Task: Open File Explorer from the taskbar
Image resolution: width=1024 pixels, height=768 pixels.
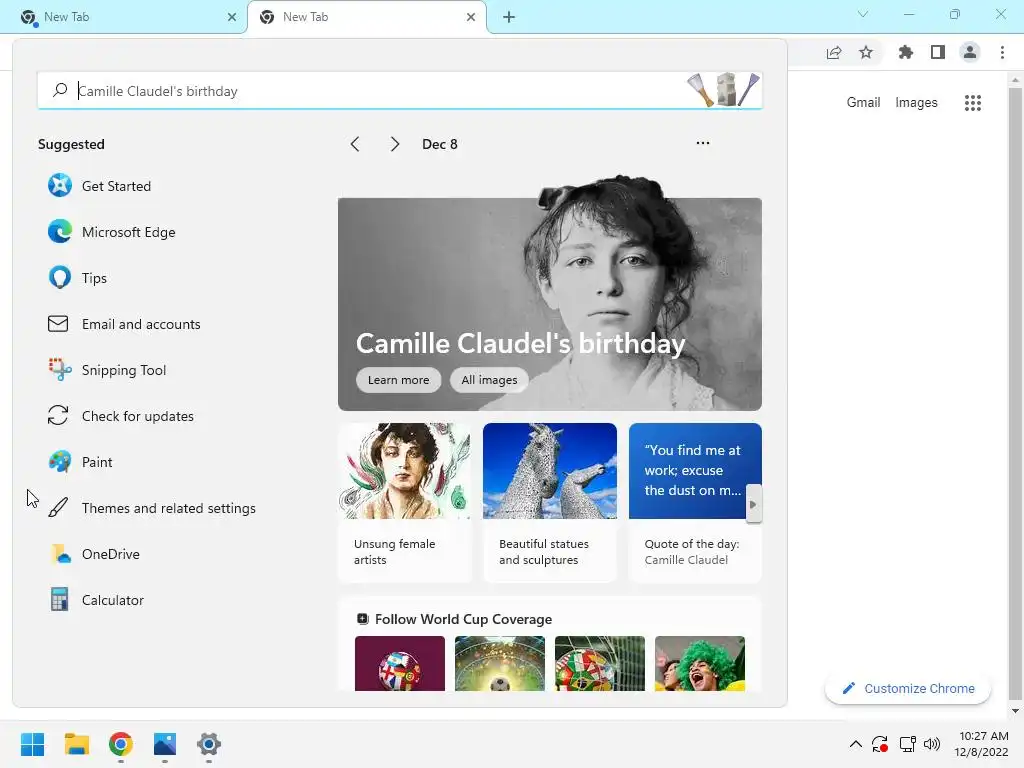Action: [76, 744]
